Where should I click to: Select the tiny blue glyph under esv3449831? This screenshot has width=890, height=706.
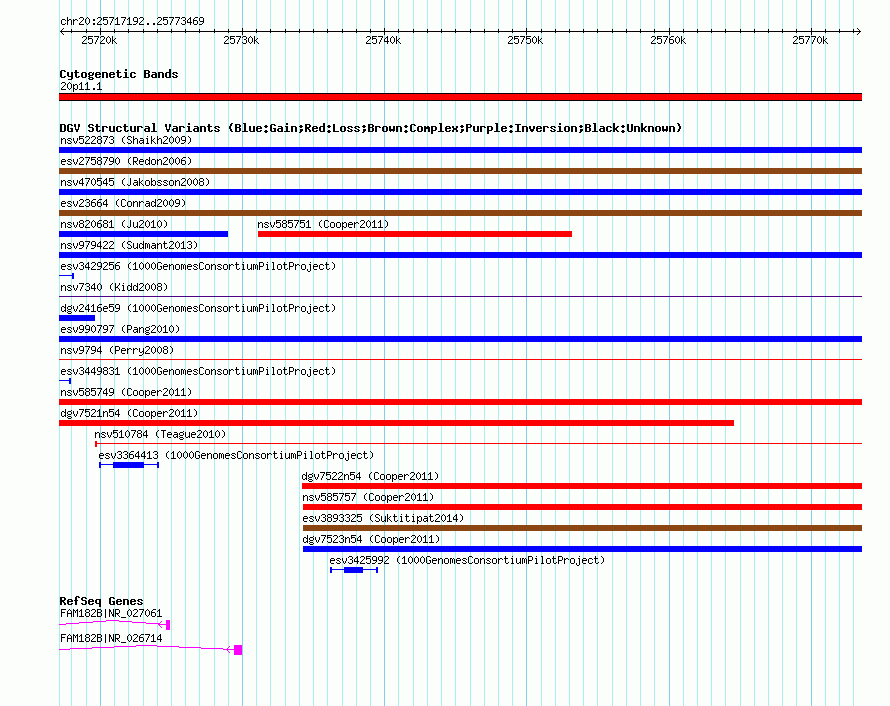tap(65, 381)
